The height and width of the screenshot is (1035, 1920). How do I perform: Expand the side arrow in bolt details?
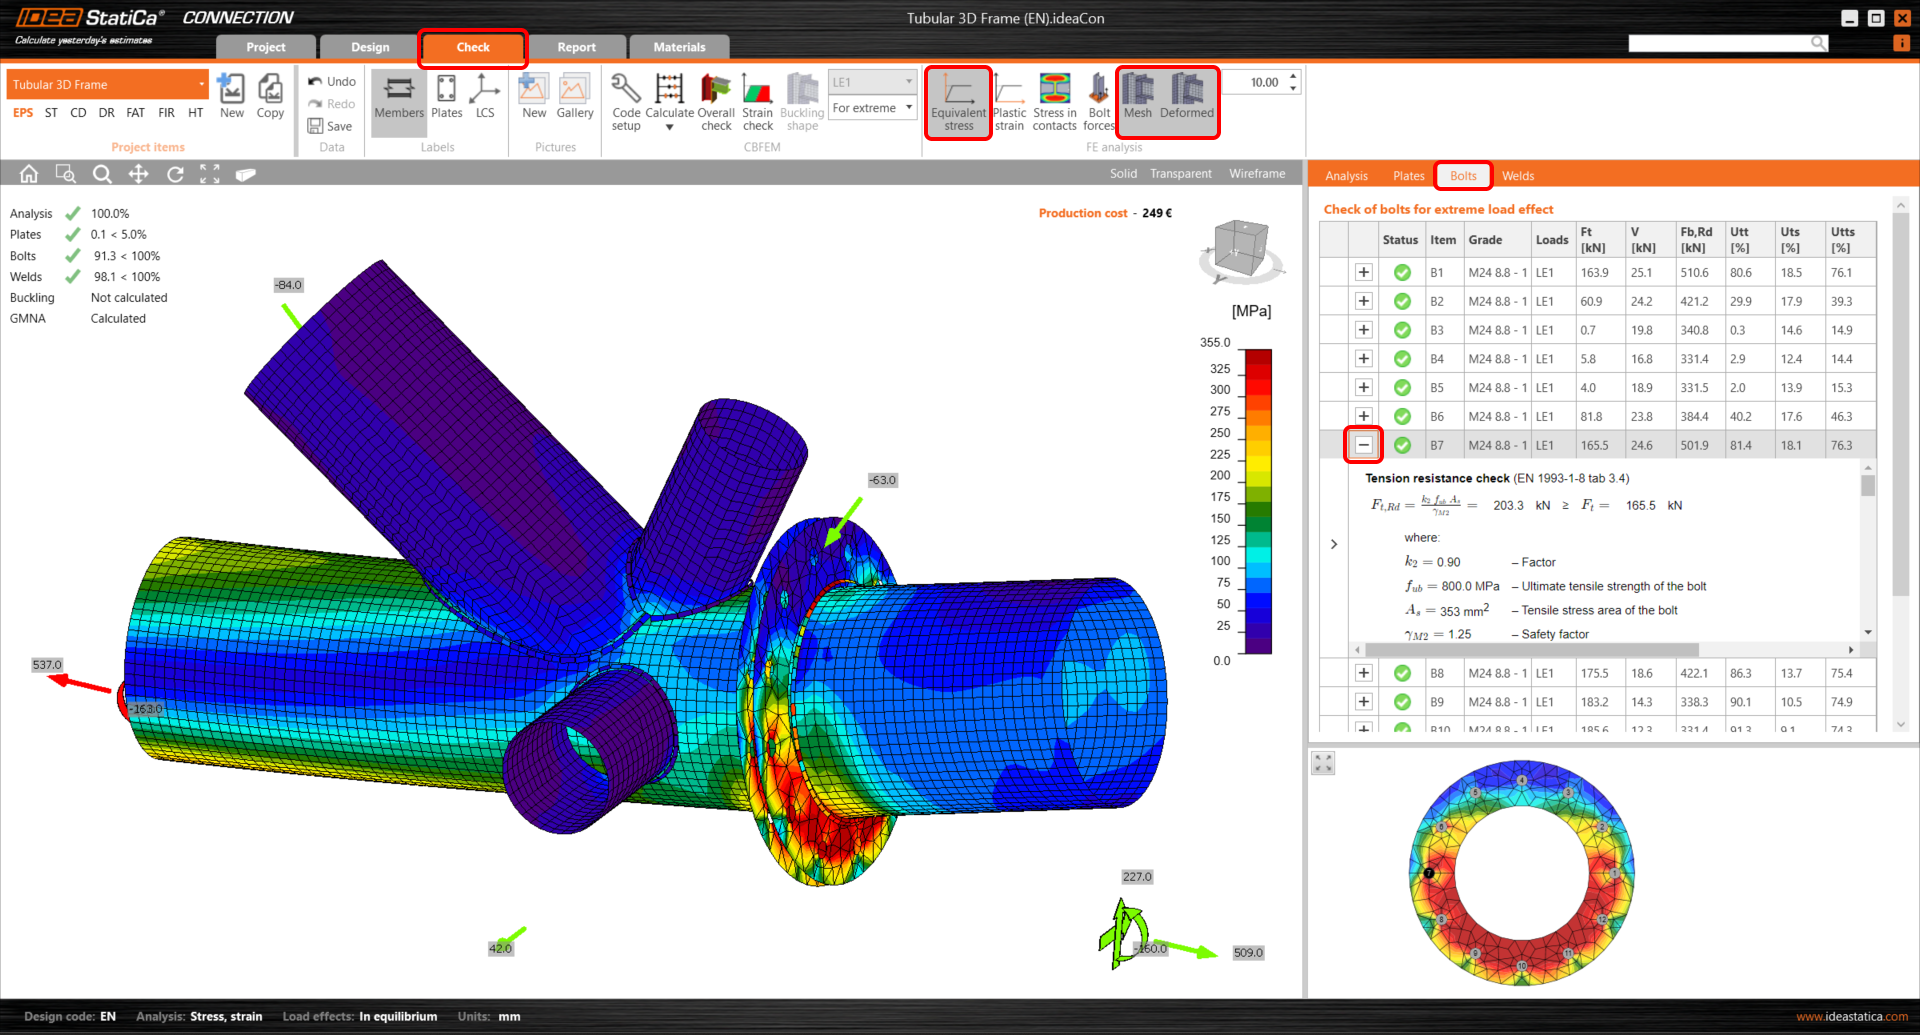point(1334,544)
